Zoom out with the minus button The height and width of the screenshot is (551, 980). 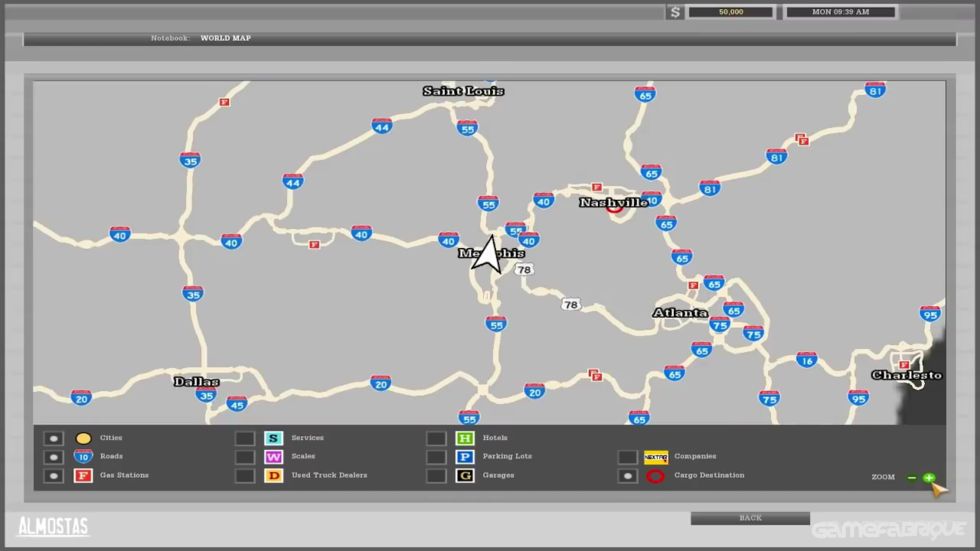[x=912, y=478]
